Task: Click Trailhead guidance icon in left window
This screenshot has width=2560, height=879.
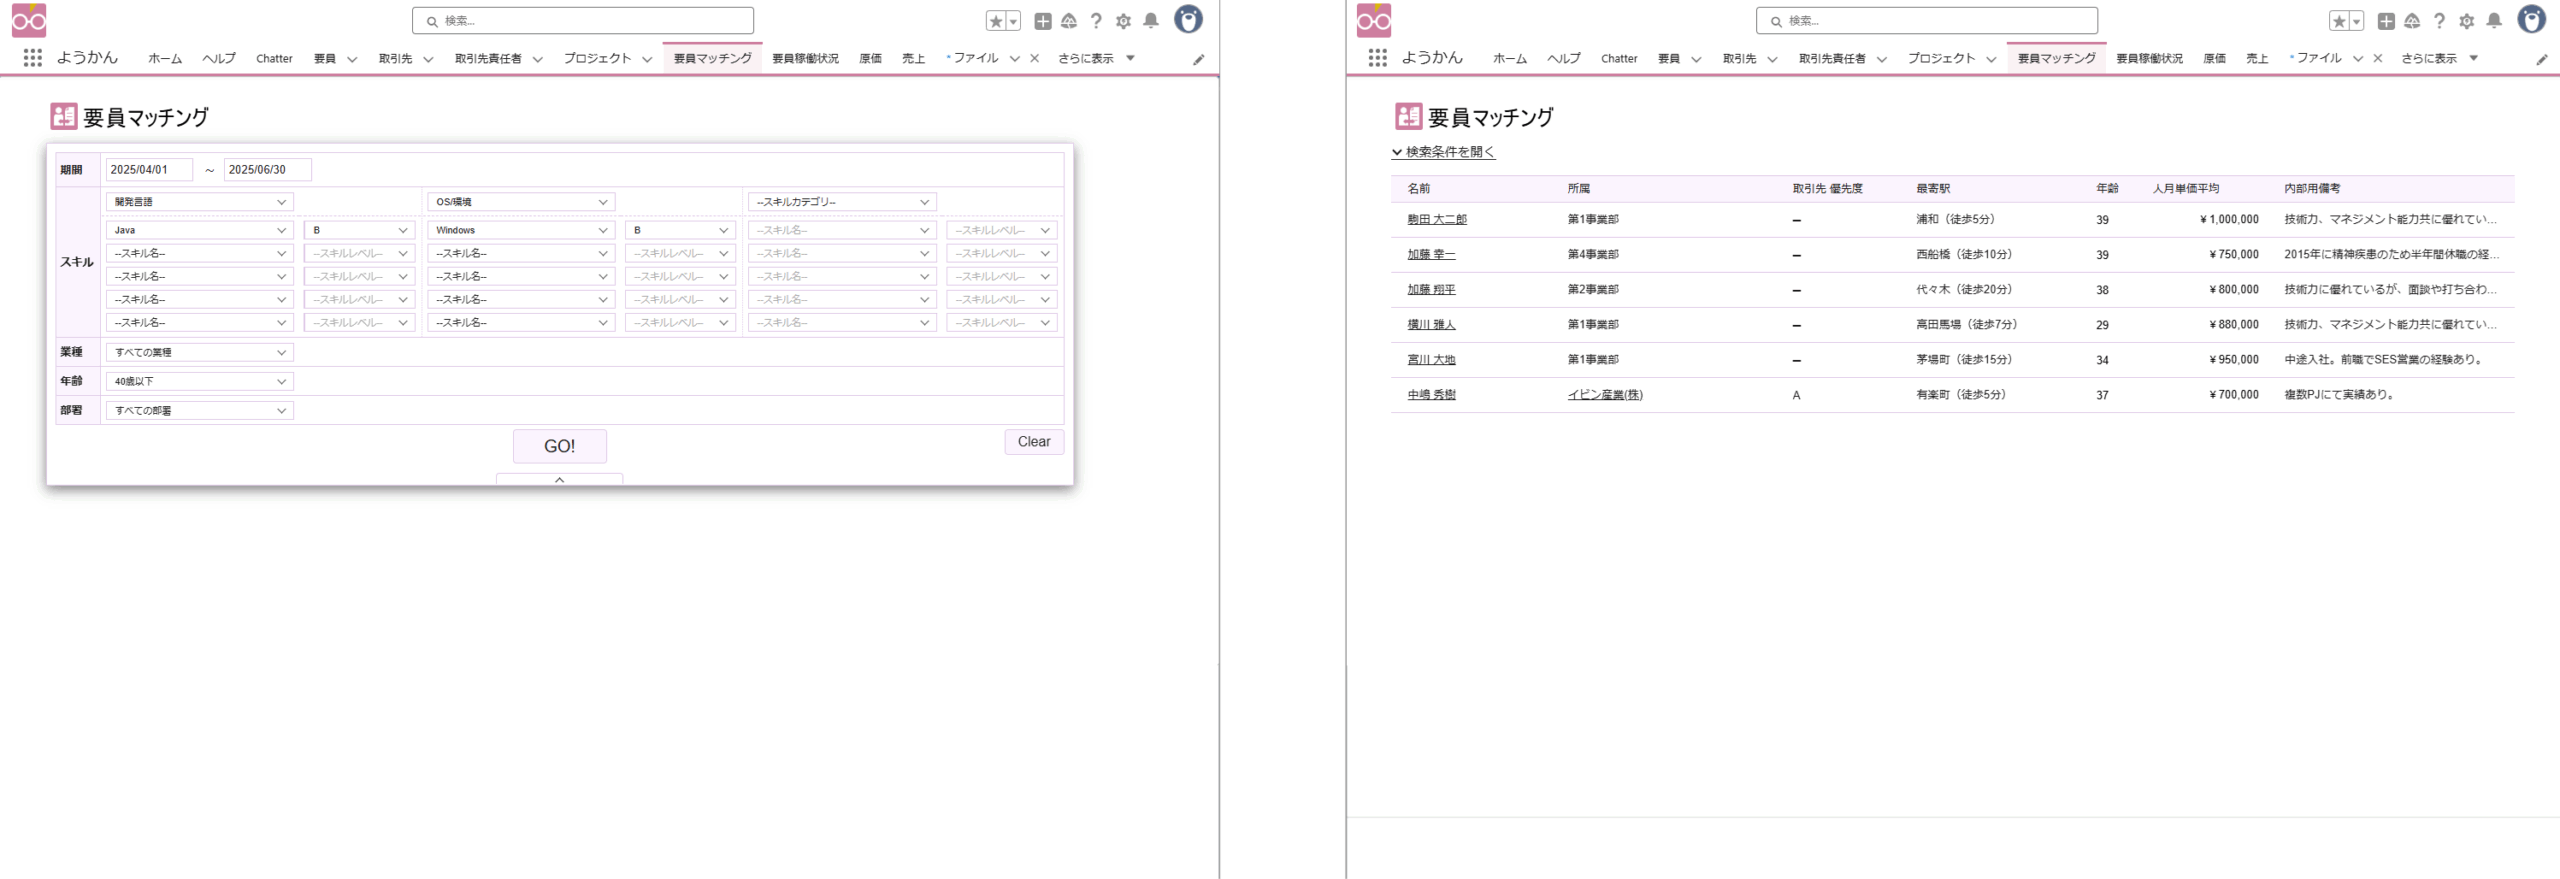Action: 1069,21
